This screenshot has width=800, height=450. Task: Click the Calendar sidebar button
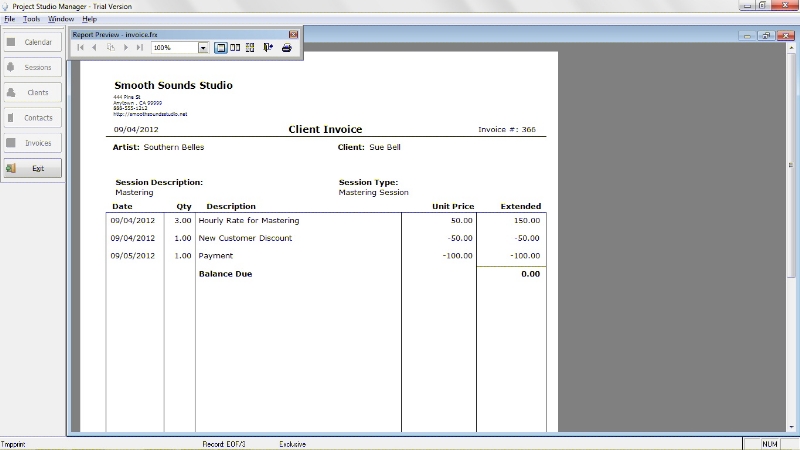point(32,42)
